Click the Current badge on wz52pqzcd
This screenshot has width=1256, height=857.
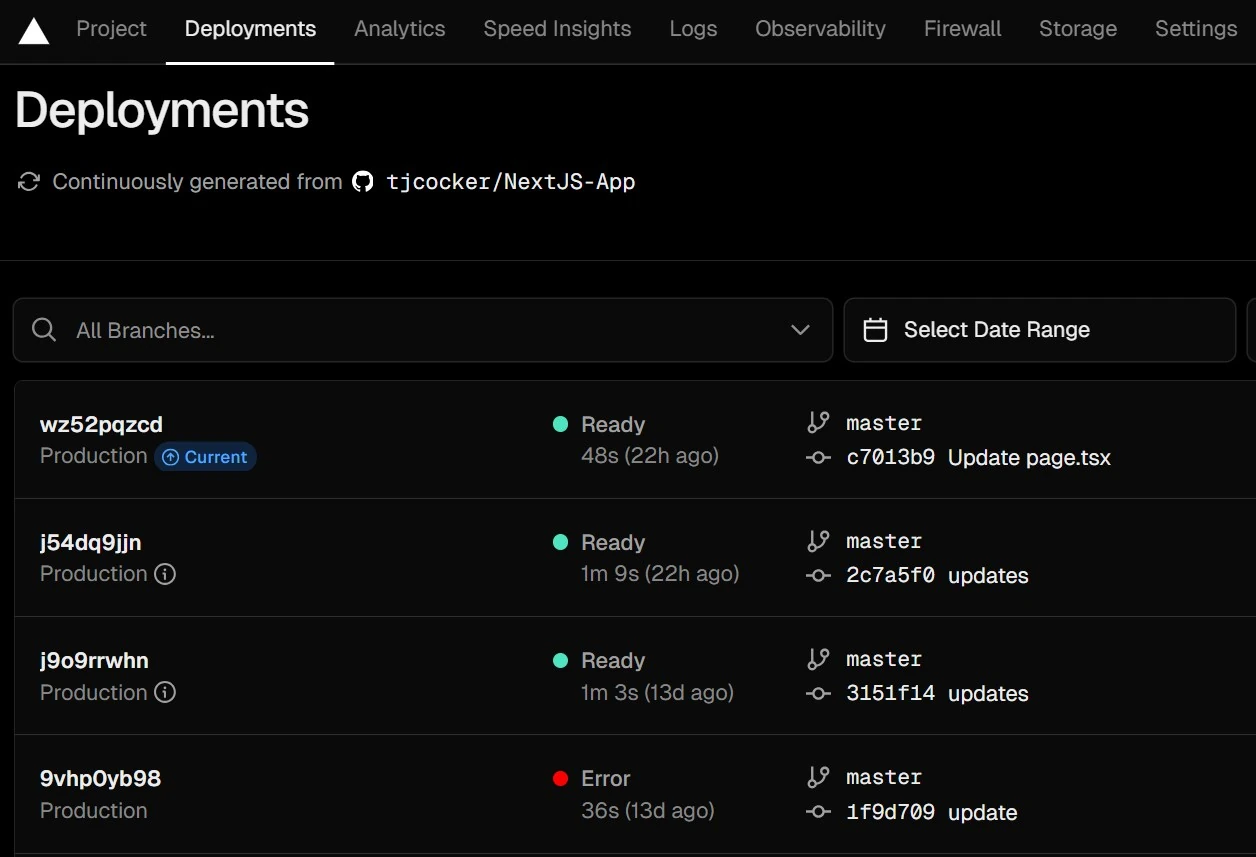(x=205, y=457)
